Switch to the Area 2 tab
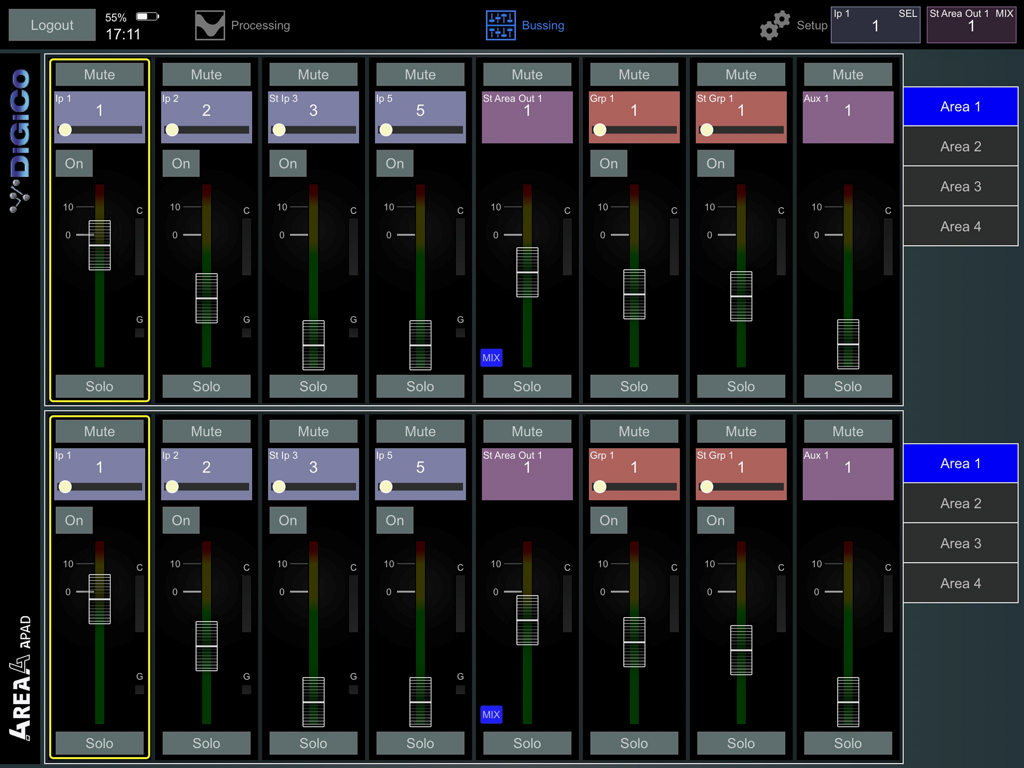Image resolution: width=1024 pixels, height=768 pixels. point(959,146)
